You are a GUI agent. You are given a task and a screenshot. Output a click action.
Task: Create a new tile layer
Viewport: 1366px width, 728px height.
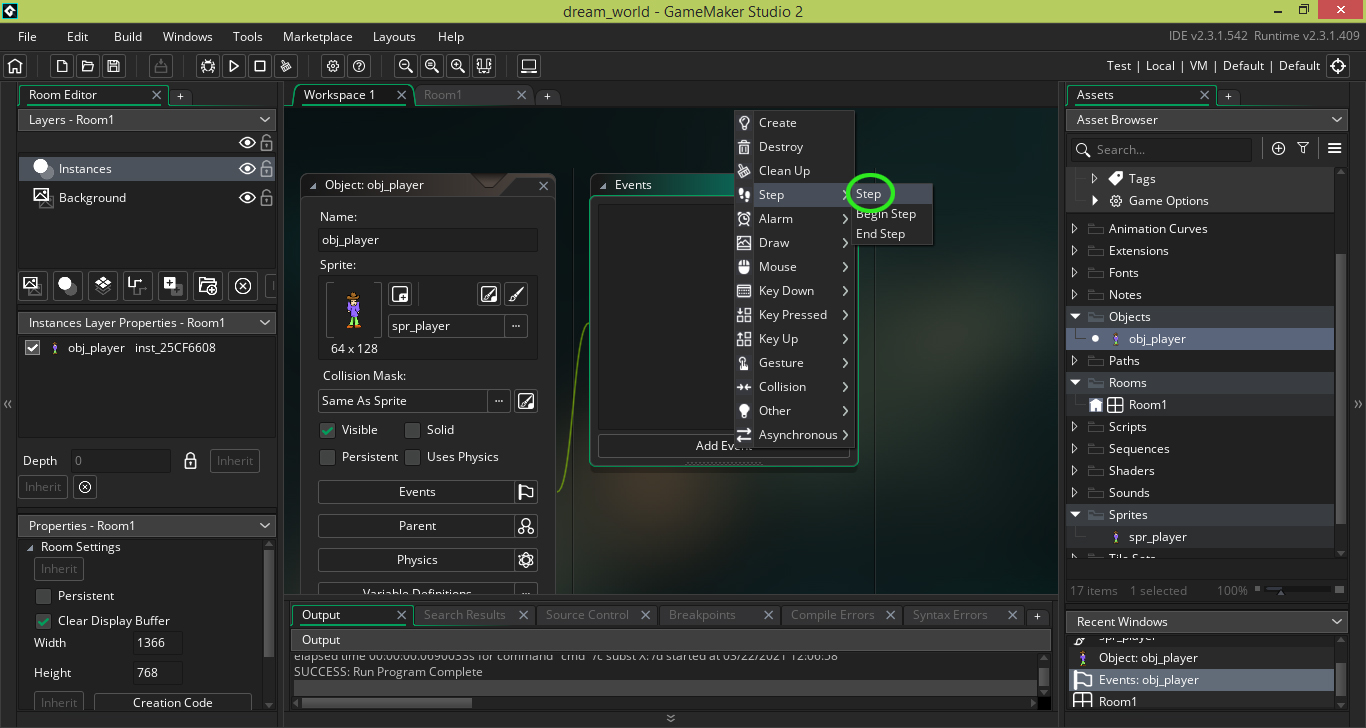(x=102, y=286)
